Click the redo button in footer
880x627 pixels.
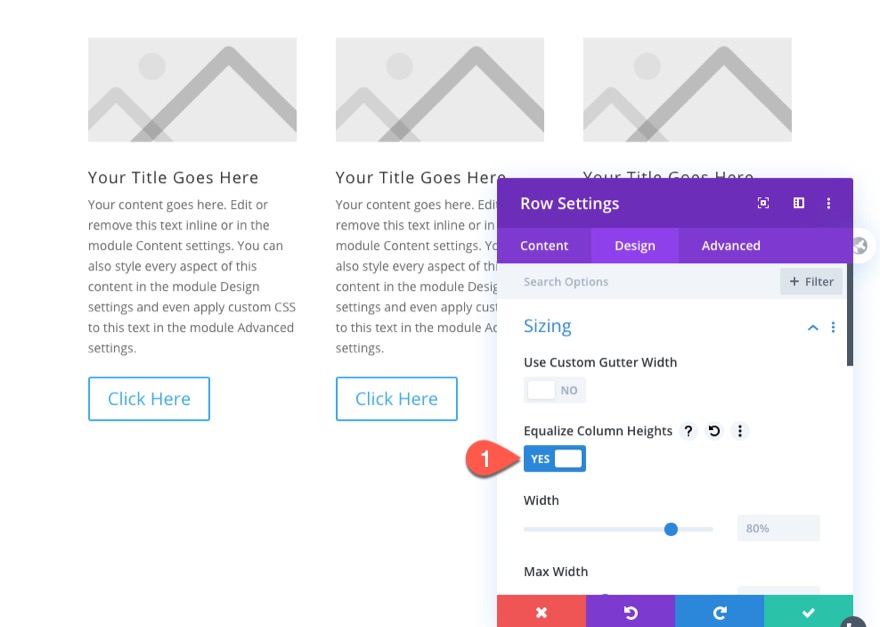pos(719,612)
